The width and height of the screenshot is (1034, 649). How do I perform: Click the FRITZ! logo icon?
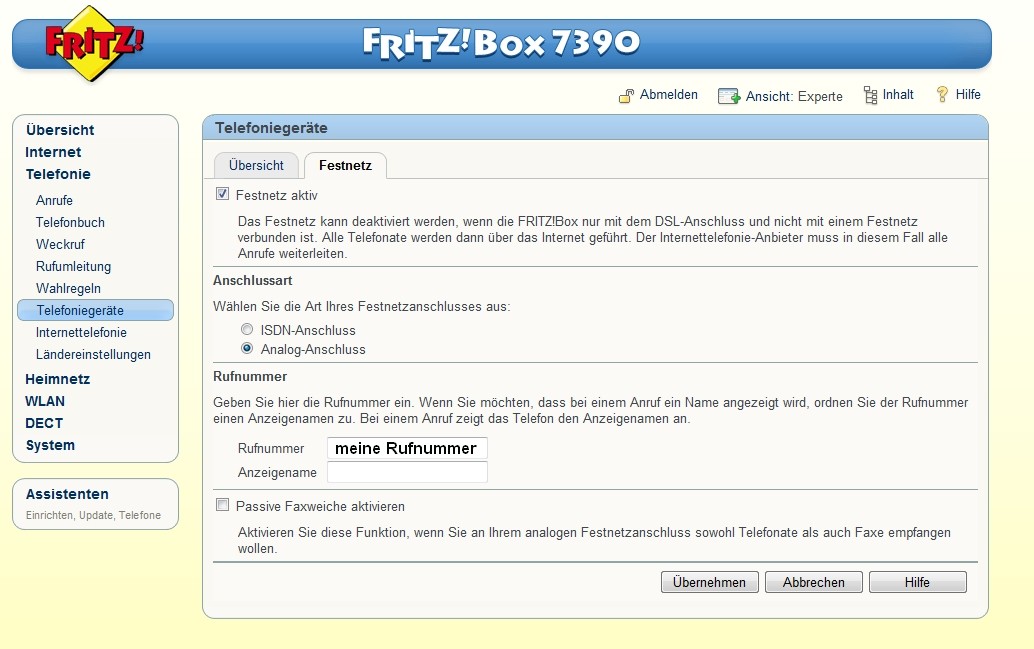(93, 44)
